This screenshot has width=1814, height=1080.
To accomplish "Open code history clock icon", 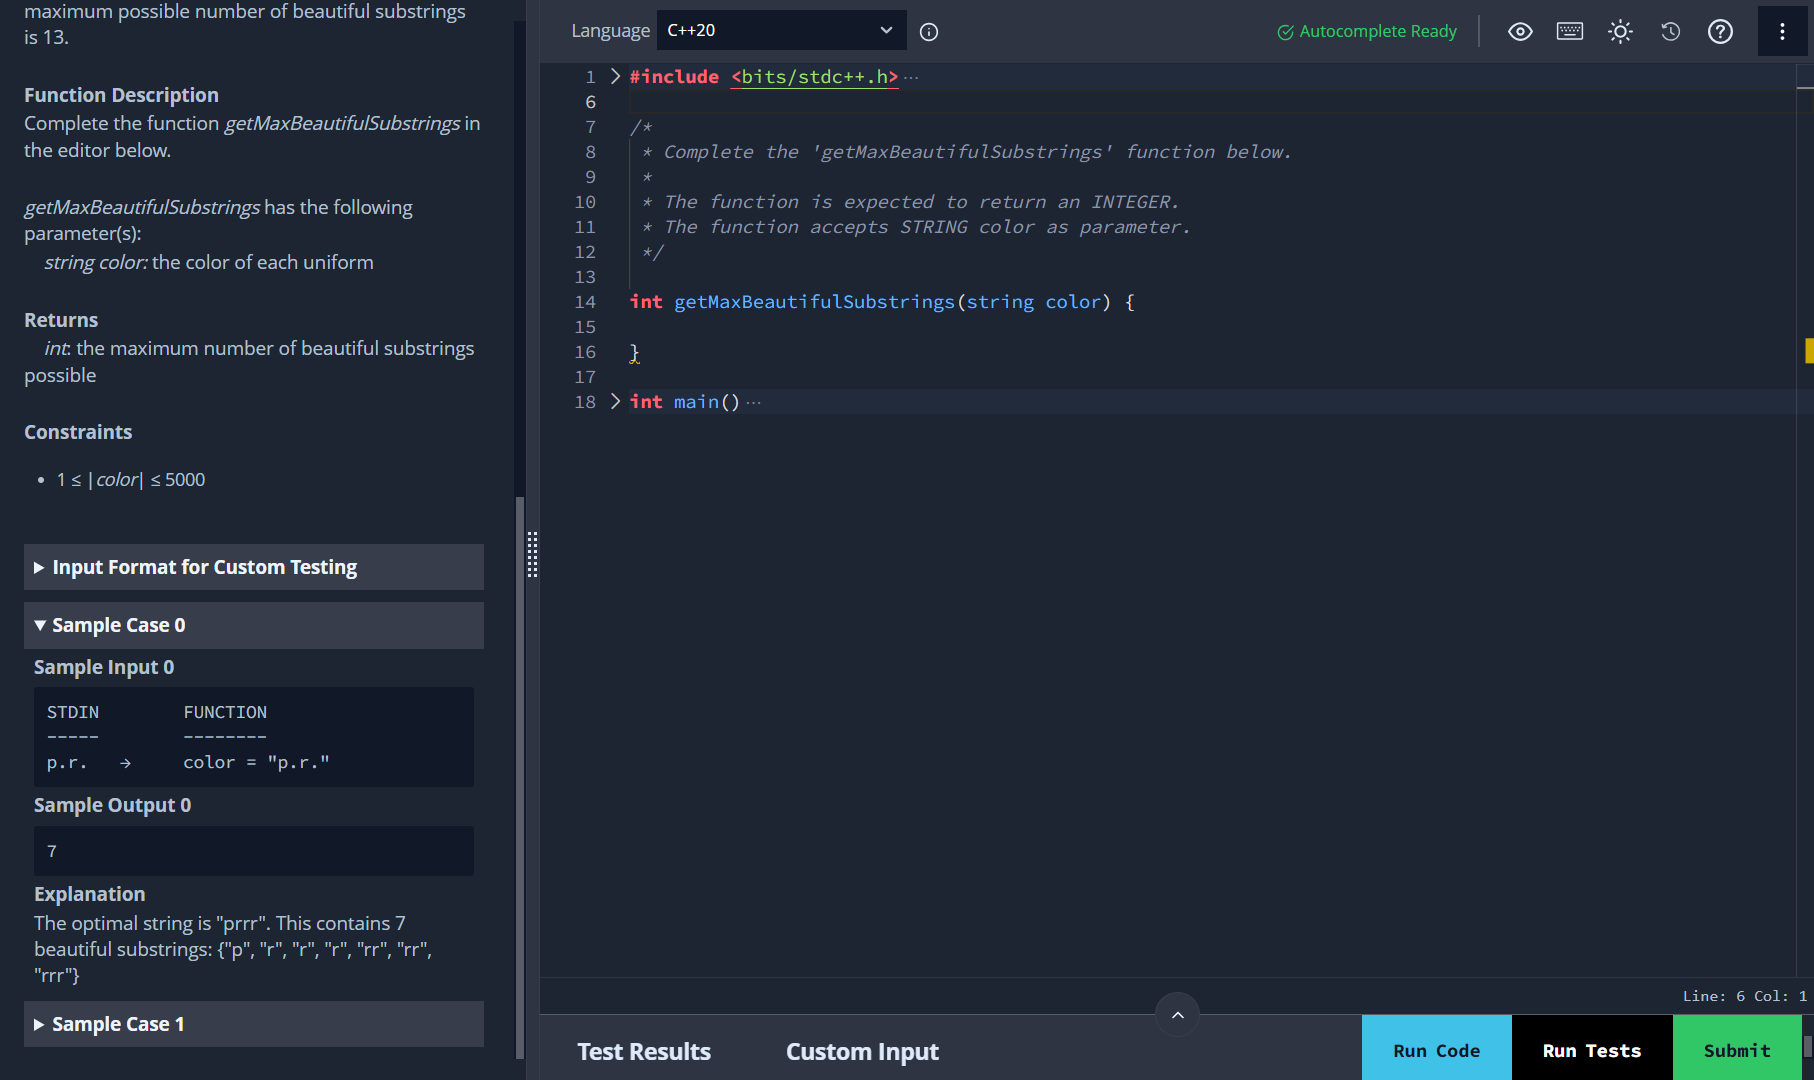I will click(x=1670, y=32).
